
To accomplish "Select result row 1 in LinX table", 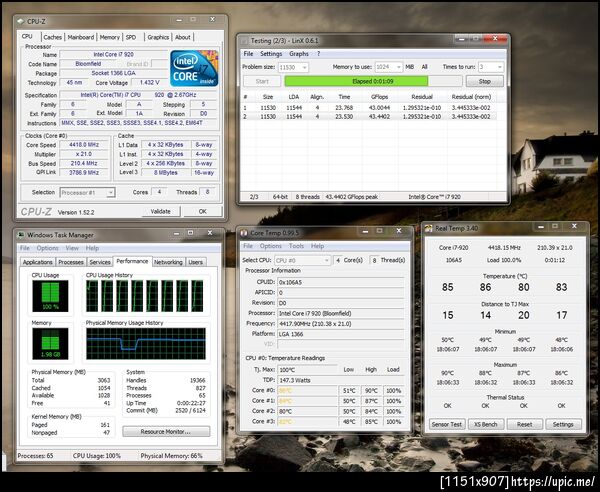I will coord(369,108).
